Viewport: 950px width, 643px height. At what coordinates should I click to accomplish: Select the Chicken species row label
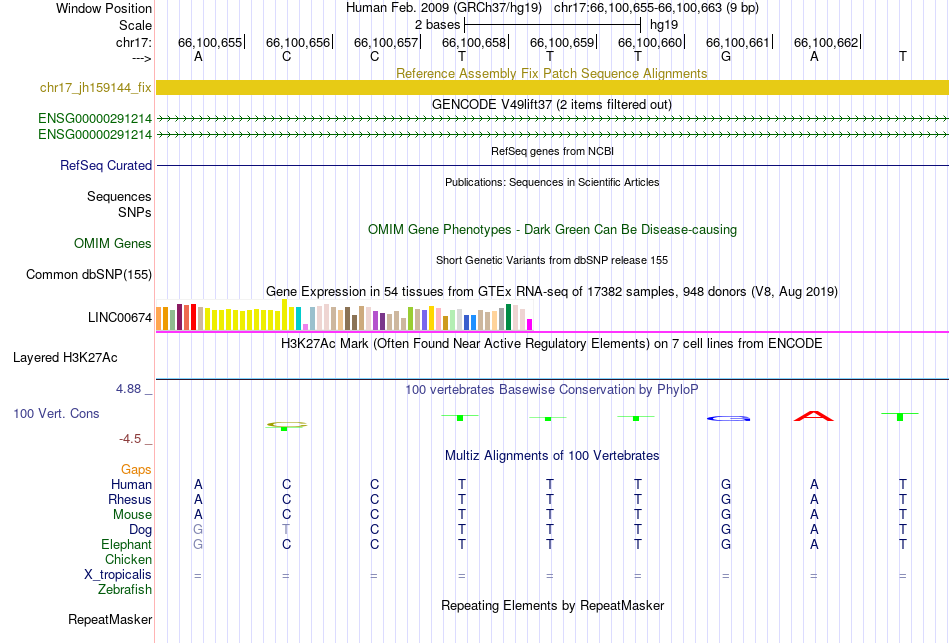tap(128, 559)
